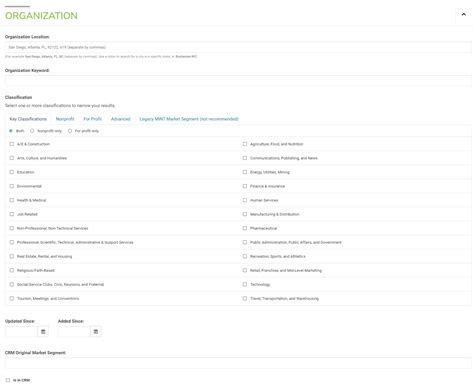Image resolution: width=474 pixels, height=392 pixels.
Task: Collapse the Organization section with the chevron
Action: [463, 15]
